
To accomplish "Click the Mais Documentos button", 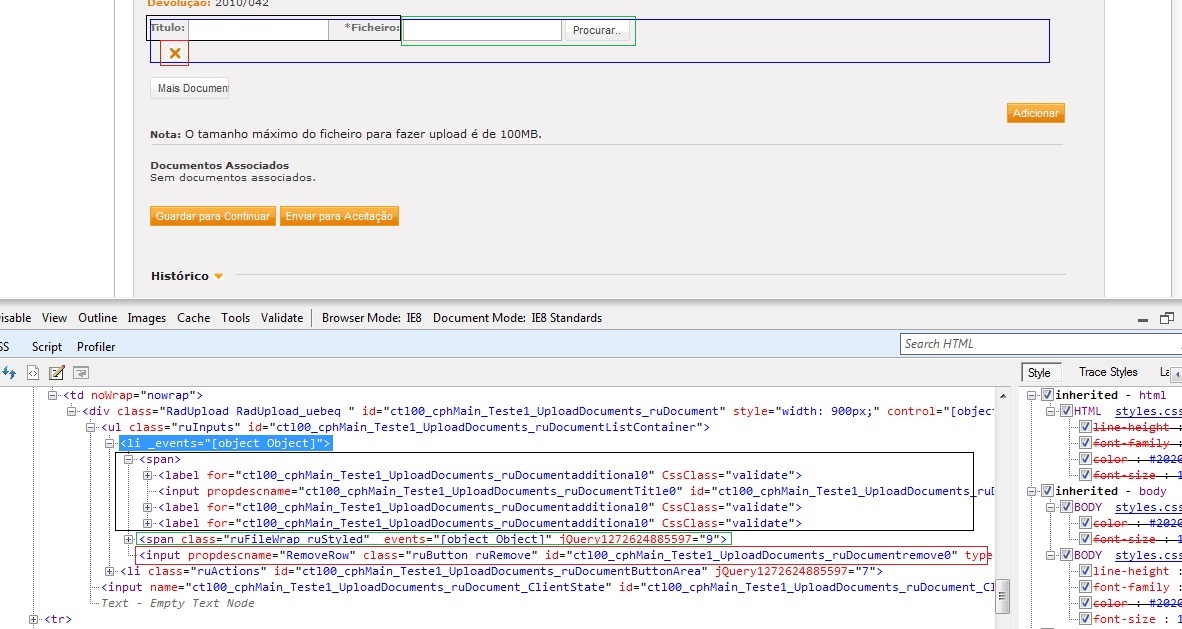I will [x=189, y=88].
